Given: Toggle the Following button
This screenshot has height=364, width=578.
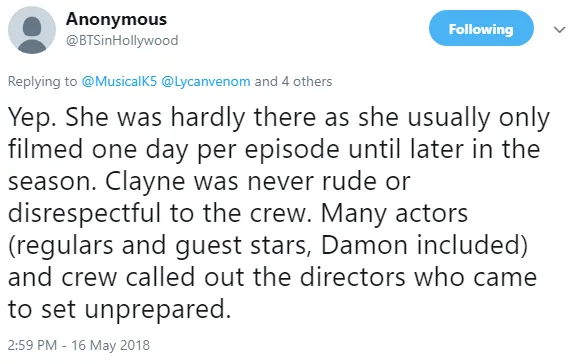Looking at the screenshot, I should pyautogui.click(x=481, y=28).
